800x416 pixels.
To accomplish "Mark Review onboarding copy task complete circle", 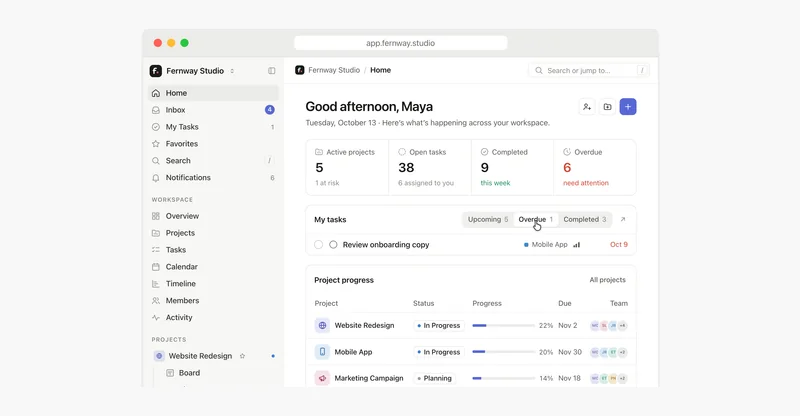I will coord(333,244).
